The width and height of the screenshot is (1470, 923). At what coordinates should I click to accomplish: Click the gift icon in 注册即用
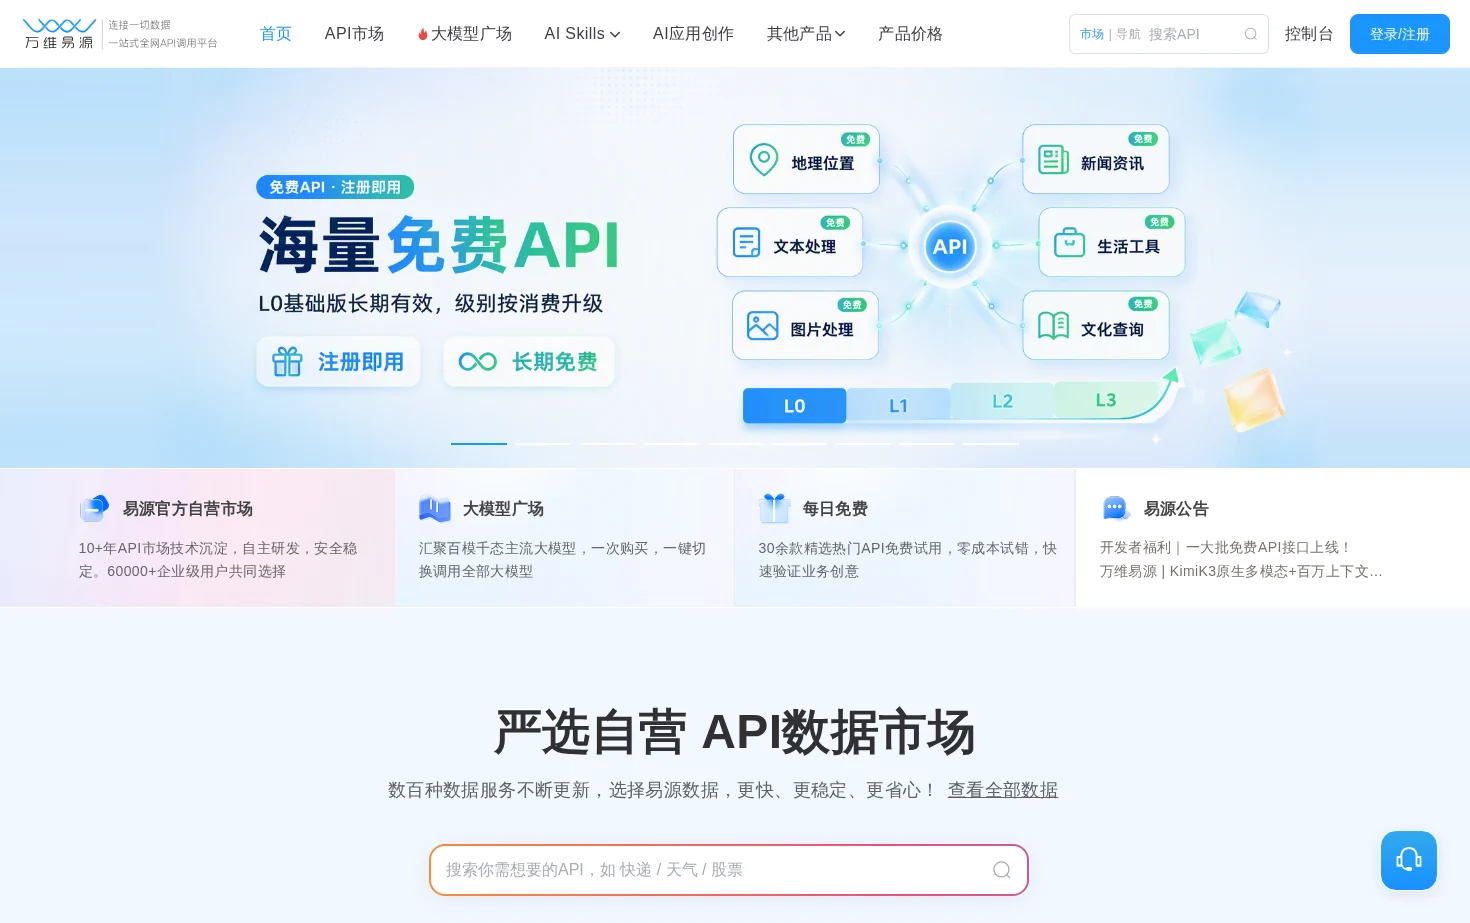tap(287, 361)
